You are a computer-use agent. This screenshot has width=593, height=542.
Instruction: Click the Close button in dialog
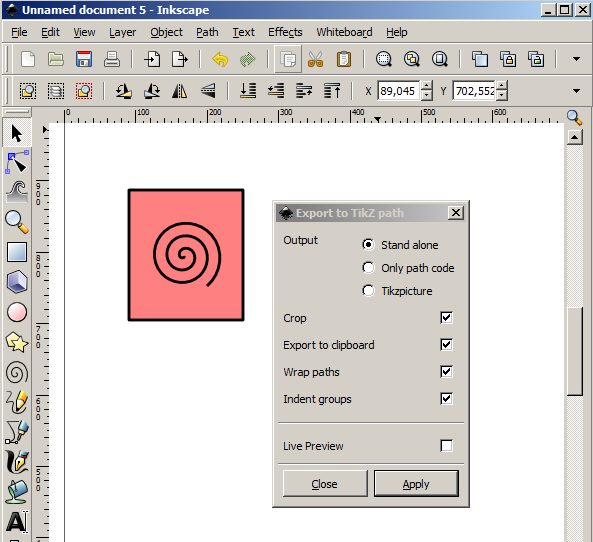pyautogui.click(x=325, y=484)
